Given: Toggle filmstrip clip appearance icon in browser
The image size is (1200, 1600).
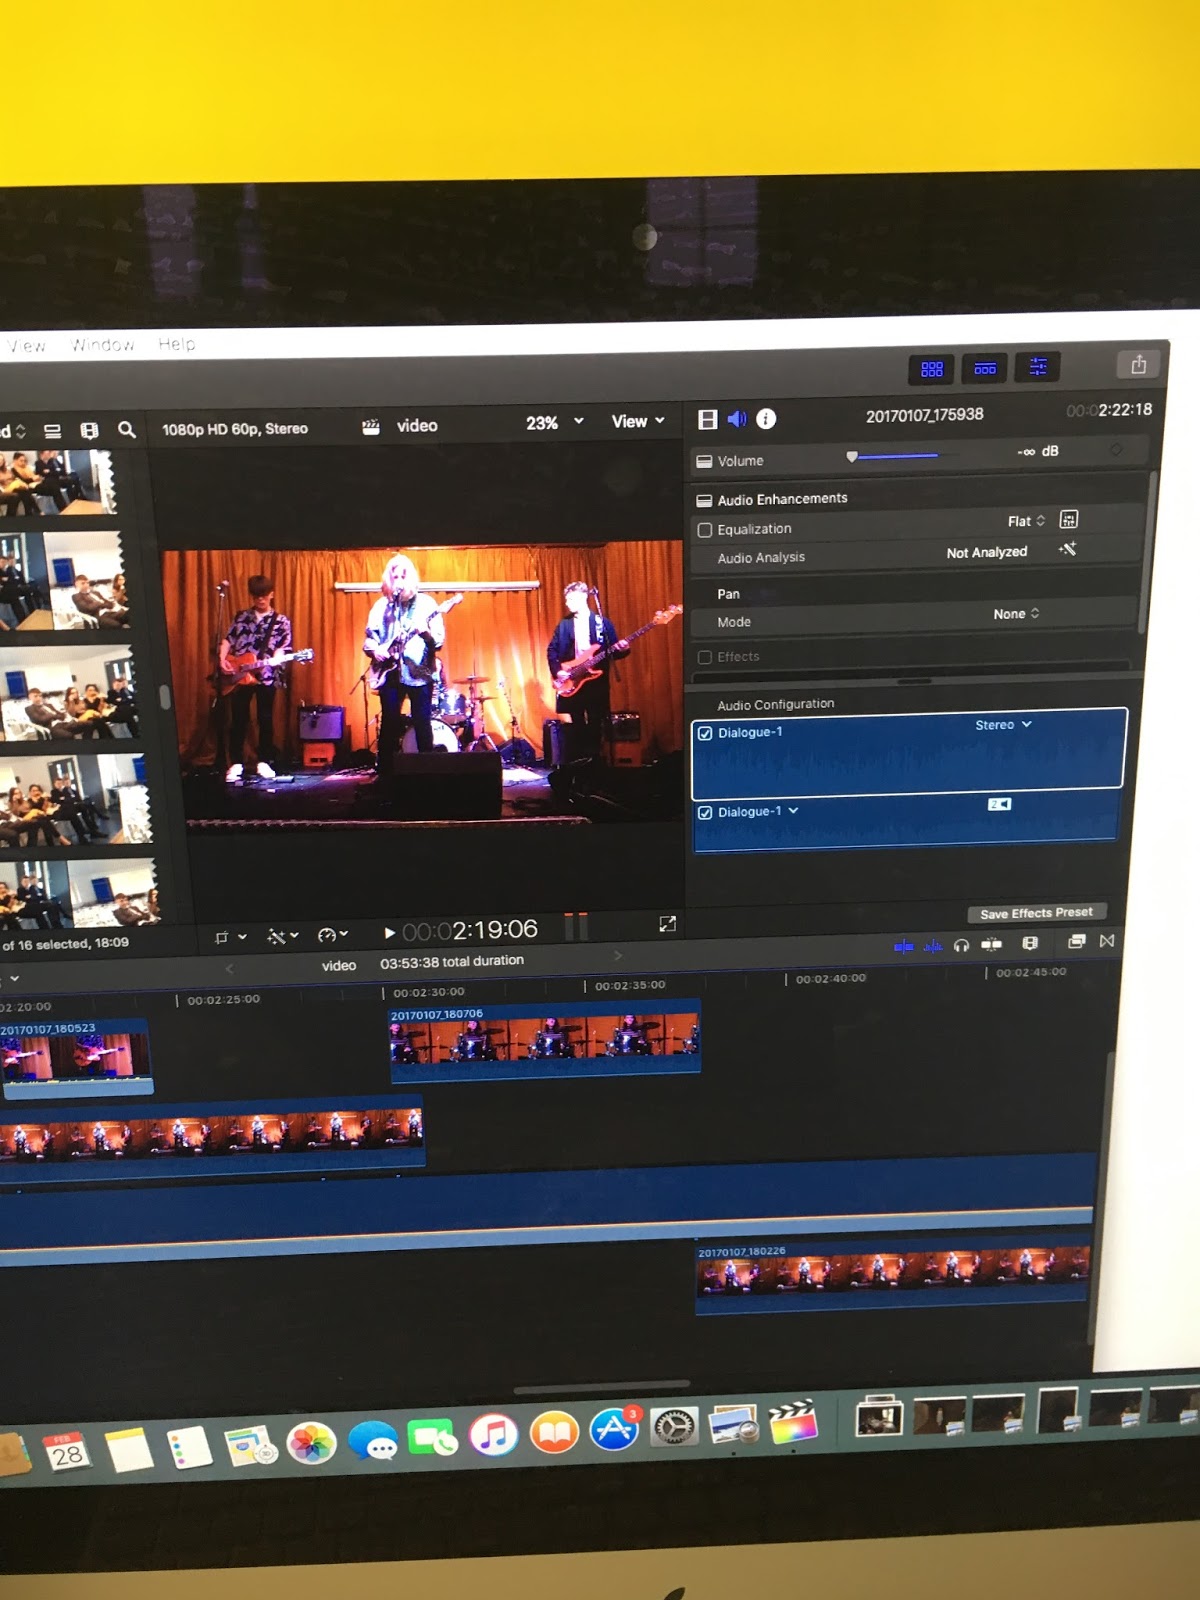Looking at the screenshot, I should click(89, 431).
